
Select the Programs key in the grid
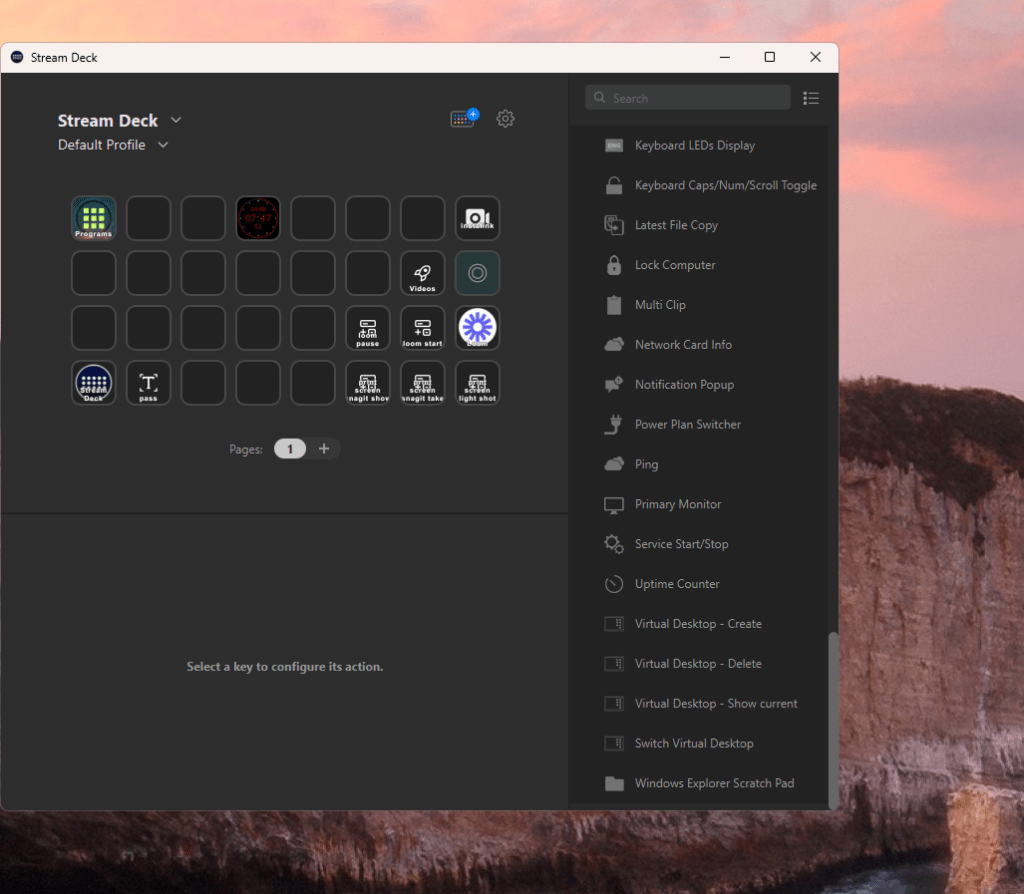click(93, 218)
